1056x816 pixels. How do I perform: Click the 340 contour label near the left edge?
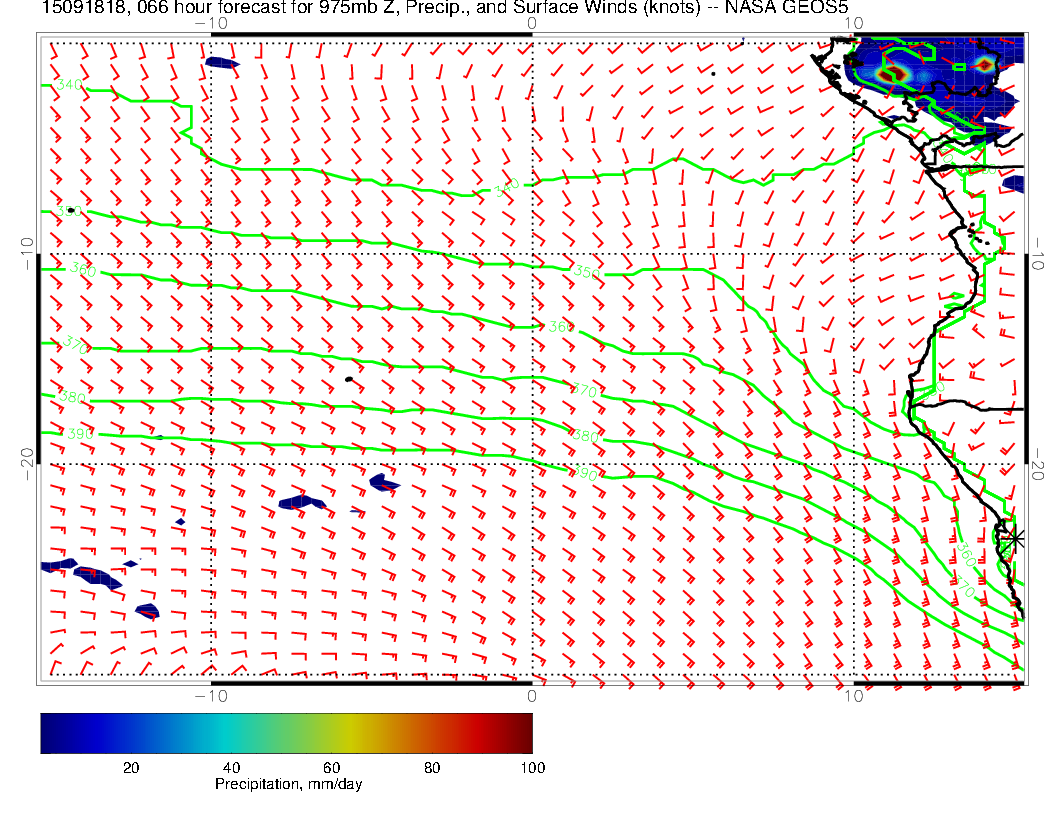point(69,86)
